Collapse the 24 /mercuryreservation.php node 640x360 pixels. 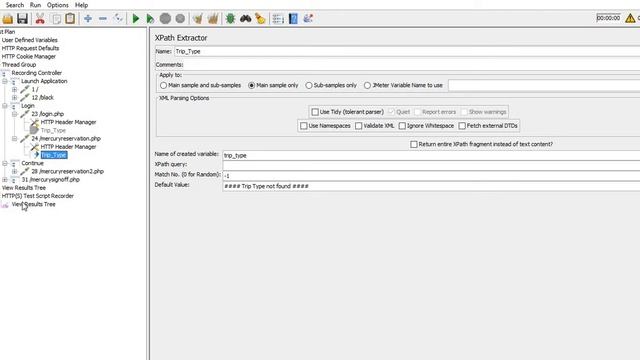tap(15, 138)
